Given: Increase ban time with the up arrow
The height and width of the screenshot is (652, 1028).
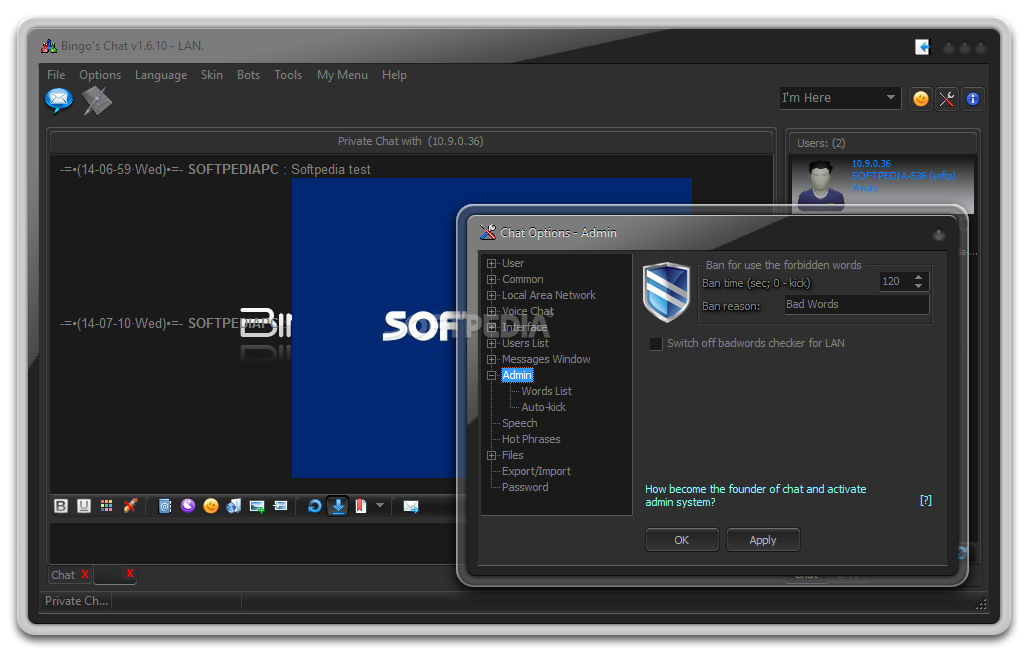Looking at the screenshot, I should coord(919,277).
